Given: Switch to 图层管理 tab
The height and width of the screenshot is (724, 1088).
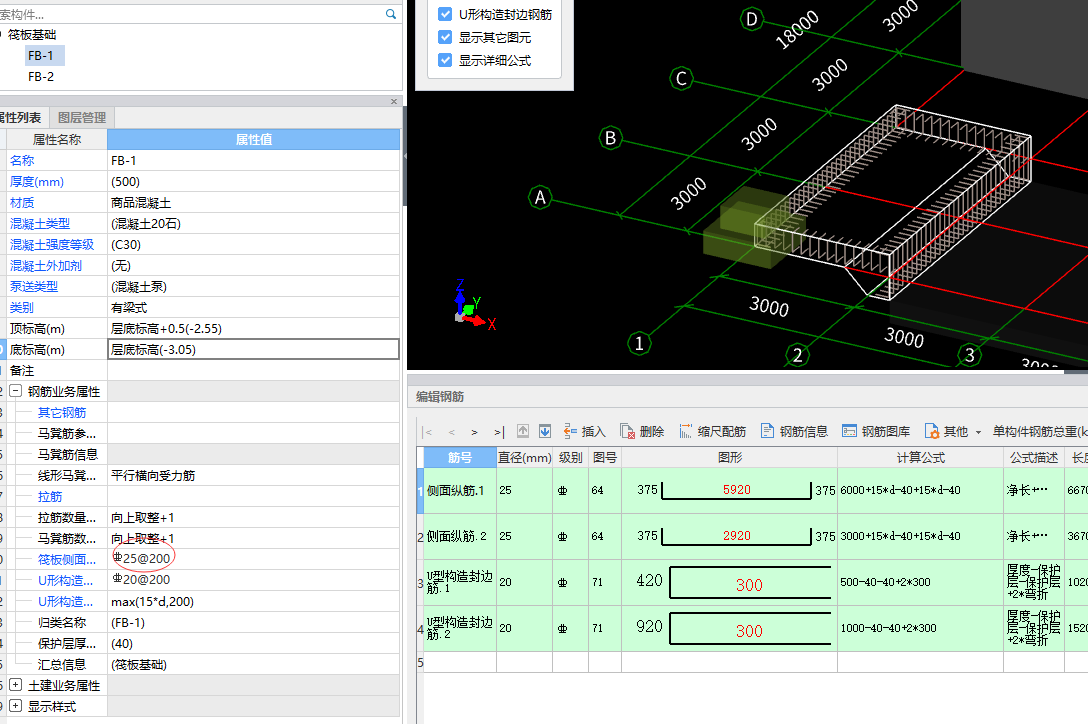Looking at the screenshot, I should point(82,117).
